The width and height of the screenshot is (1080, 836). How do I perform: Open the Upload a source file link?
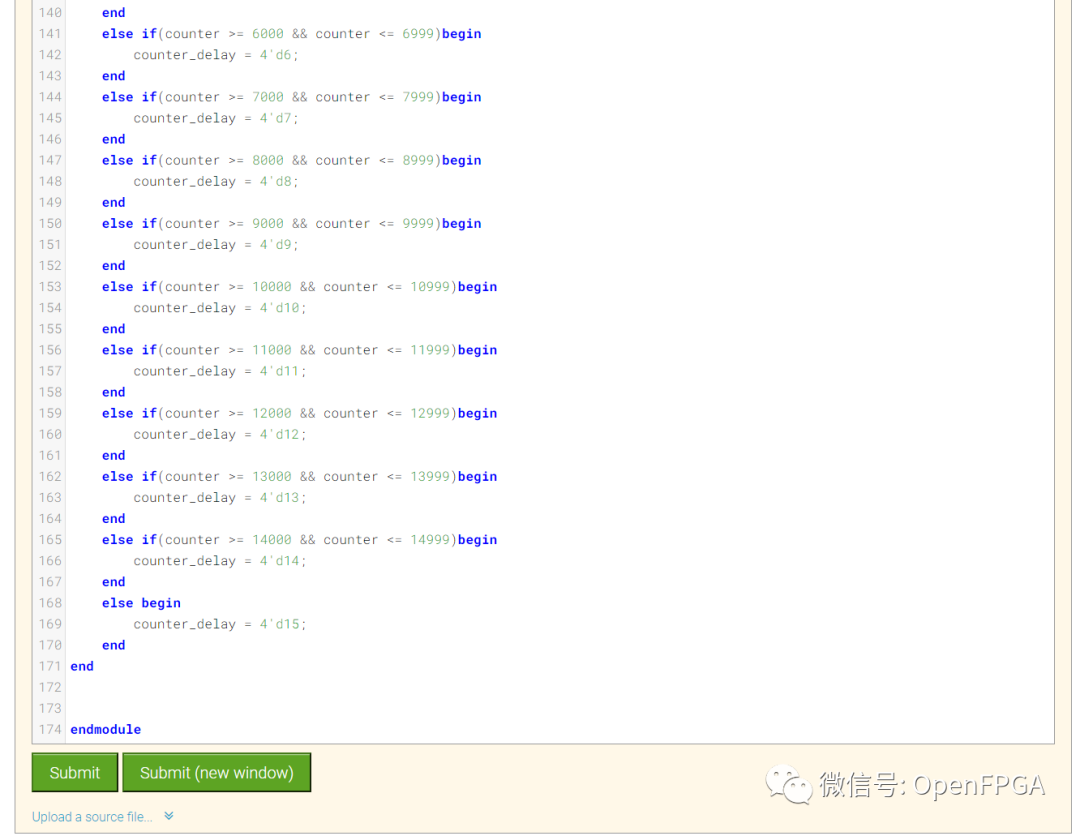pos(92,816)
